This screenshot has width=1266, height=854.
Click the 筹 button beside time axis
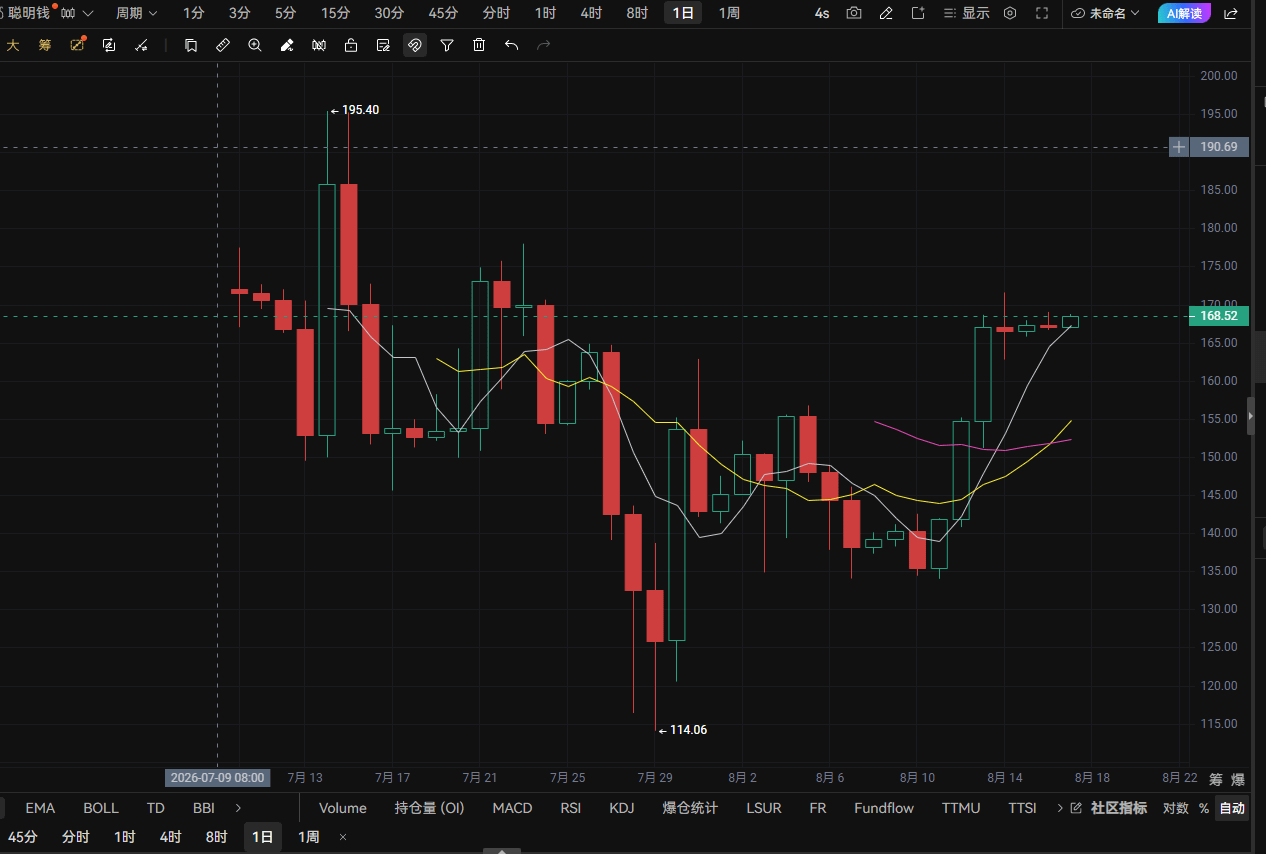(1215, 780)
